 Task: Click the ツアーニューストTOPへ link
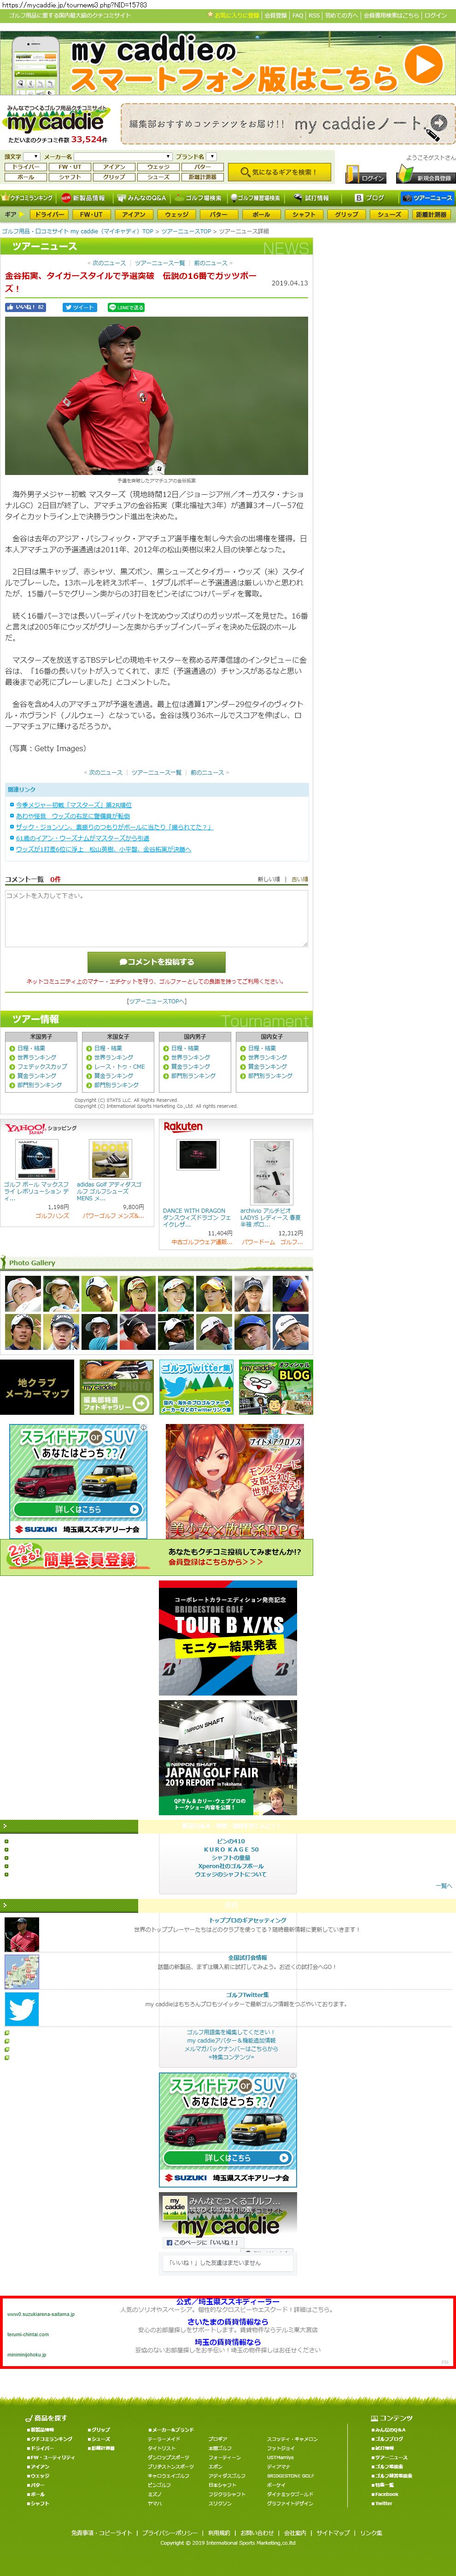(156, 1000)
